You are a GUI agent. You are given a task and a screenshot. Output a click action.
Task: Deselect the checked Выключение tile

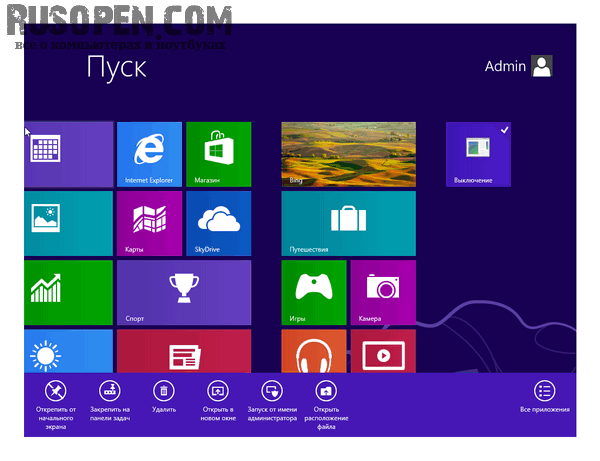[x=478, y=154]
